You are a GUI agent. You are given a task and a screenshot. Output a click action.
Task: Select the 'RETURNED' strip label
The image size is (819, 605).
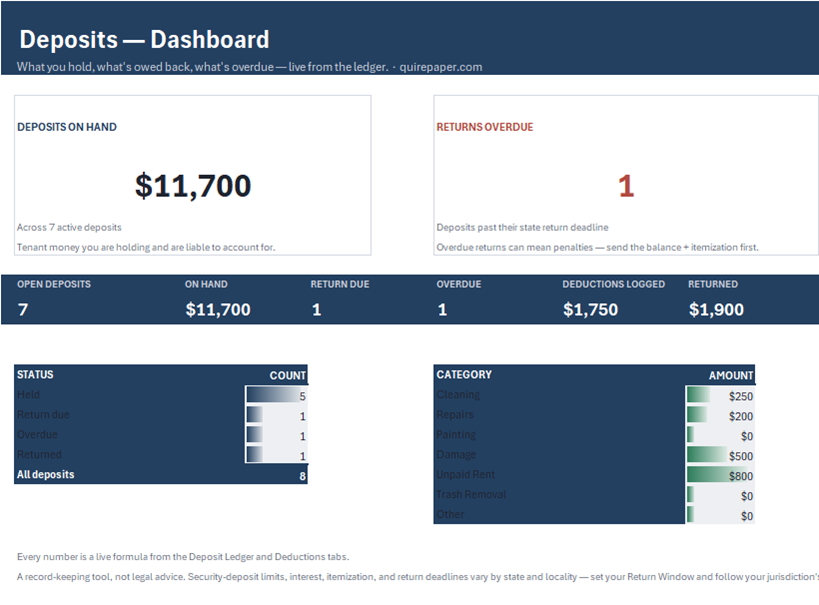pos(713,284)
